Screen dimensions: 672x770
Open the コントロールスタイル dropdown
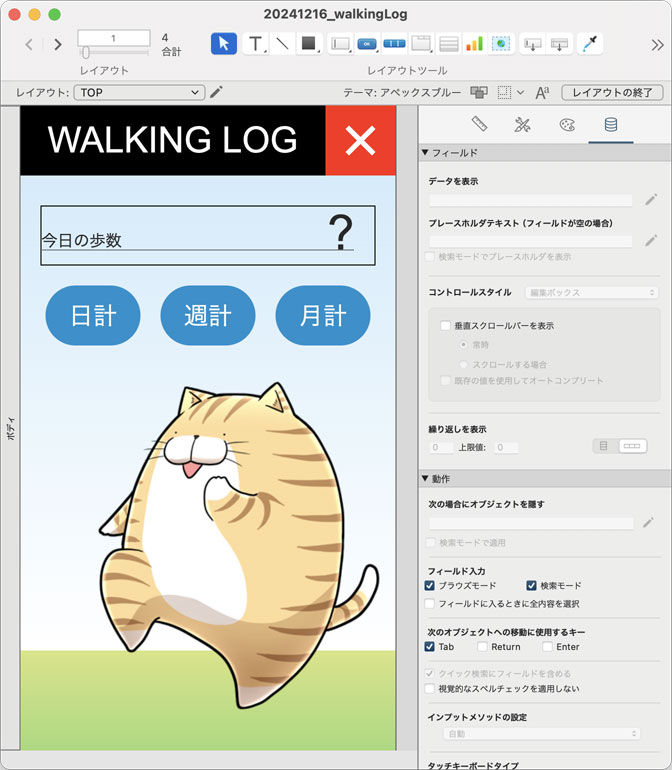tap(592, 292)
